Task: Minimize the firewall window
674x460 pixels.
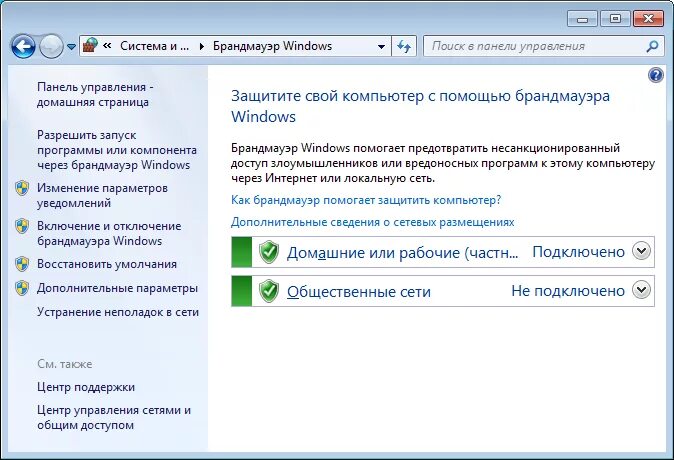Action: click(582, 19)
